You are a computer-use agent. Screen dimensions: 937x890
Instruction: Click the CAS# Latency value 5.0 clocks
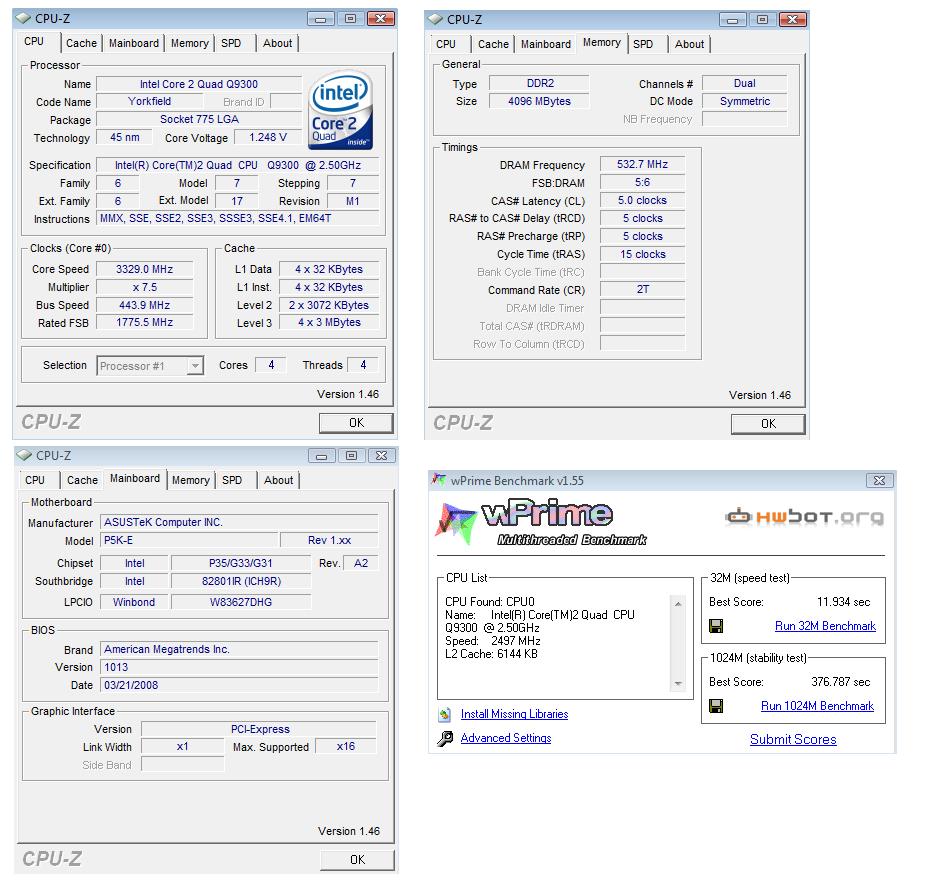(x=642, y=200)
